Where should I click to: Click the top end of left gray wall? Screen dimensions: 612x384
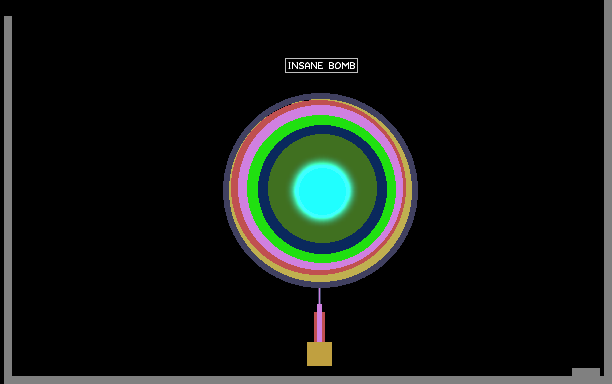(8, 18)
